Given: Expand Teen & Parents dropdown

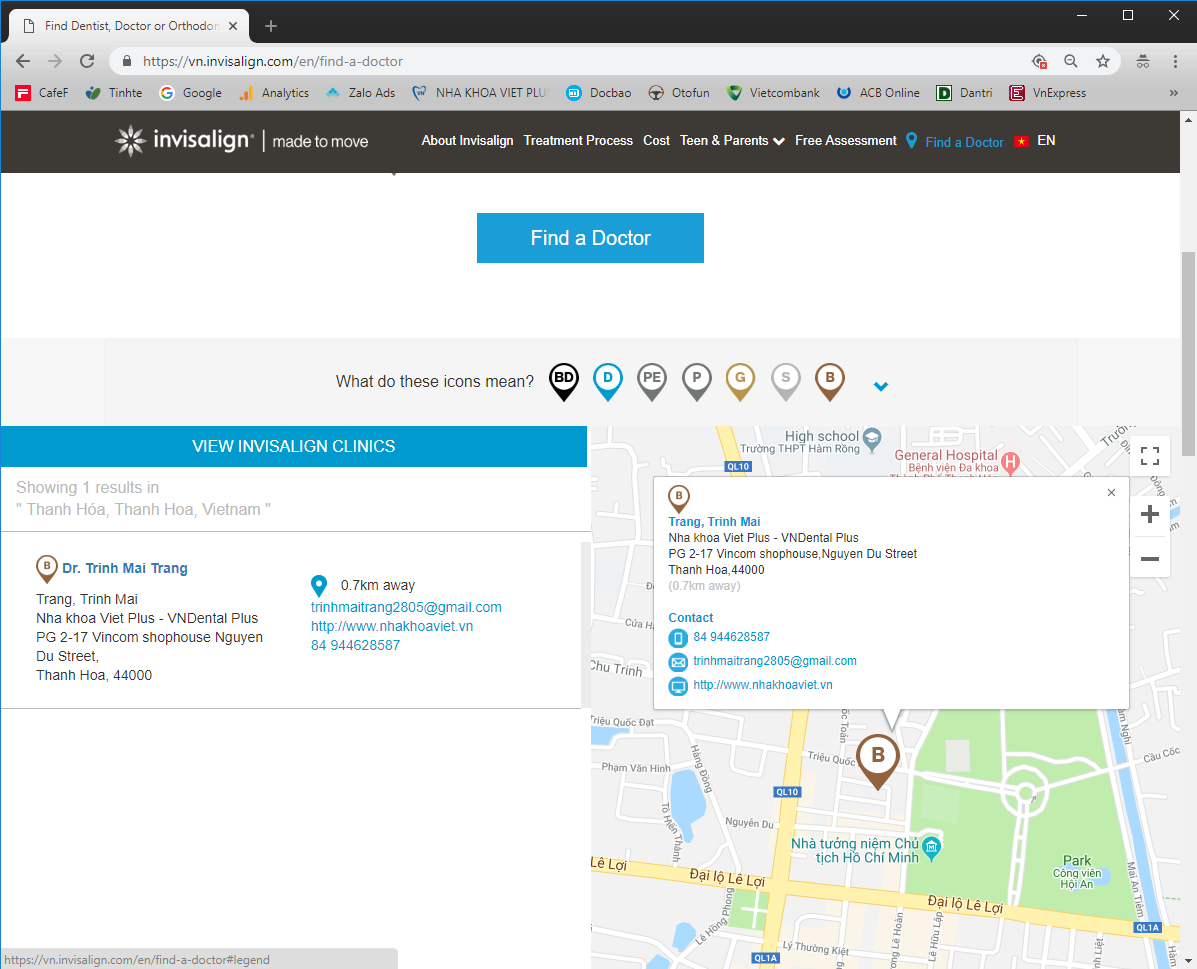Looking at the screenshot, I should (732, 141).
